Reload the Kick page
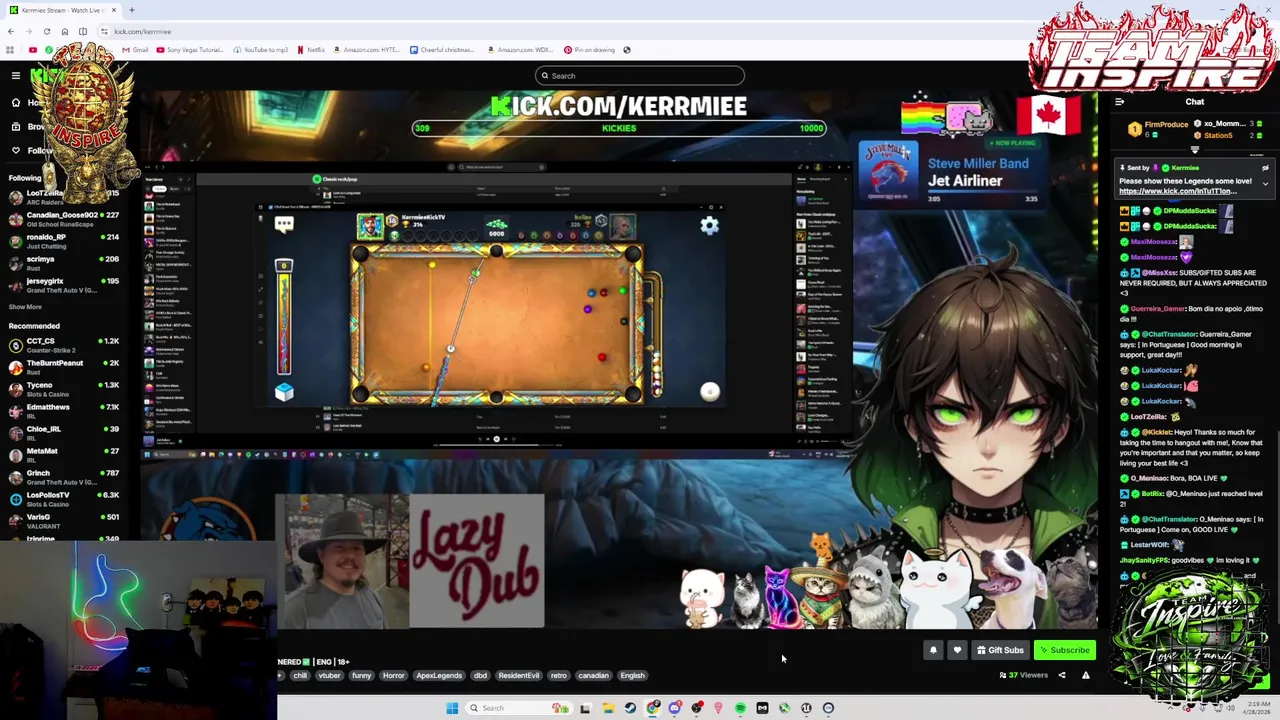1280x720 pixels. coord(46,31)
